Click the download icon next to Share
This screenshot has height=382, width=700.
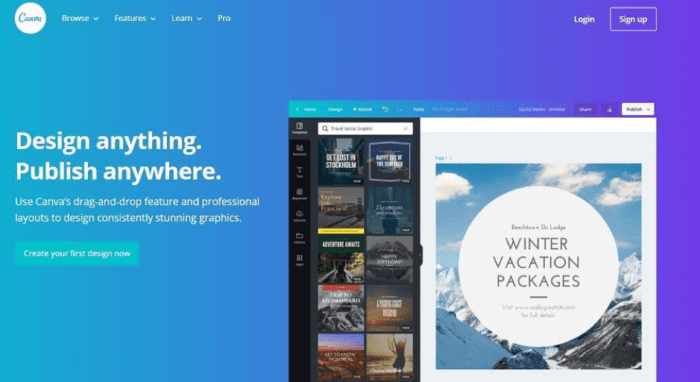pyautogui.click(x=609, y=109)
